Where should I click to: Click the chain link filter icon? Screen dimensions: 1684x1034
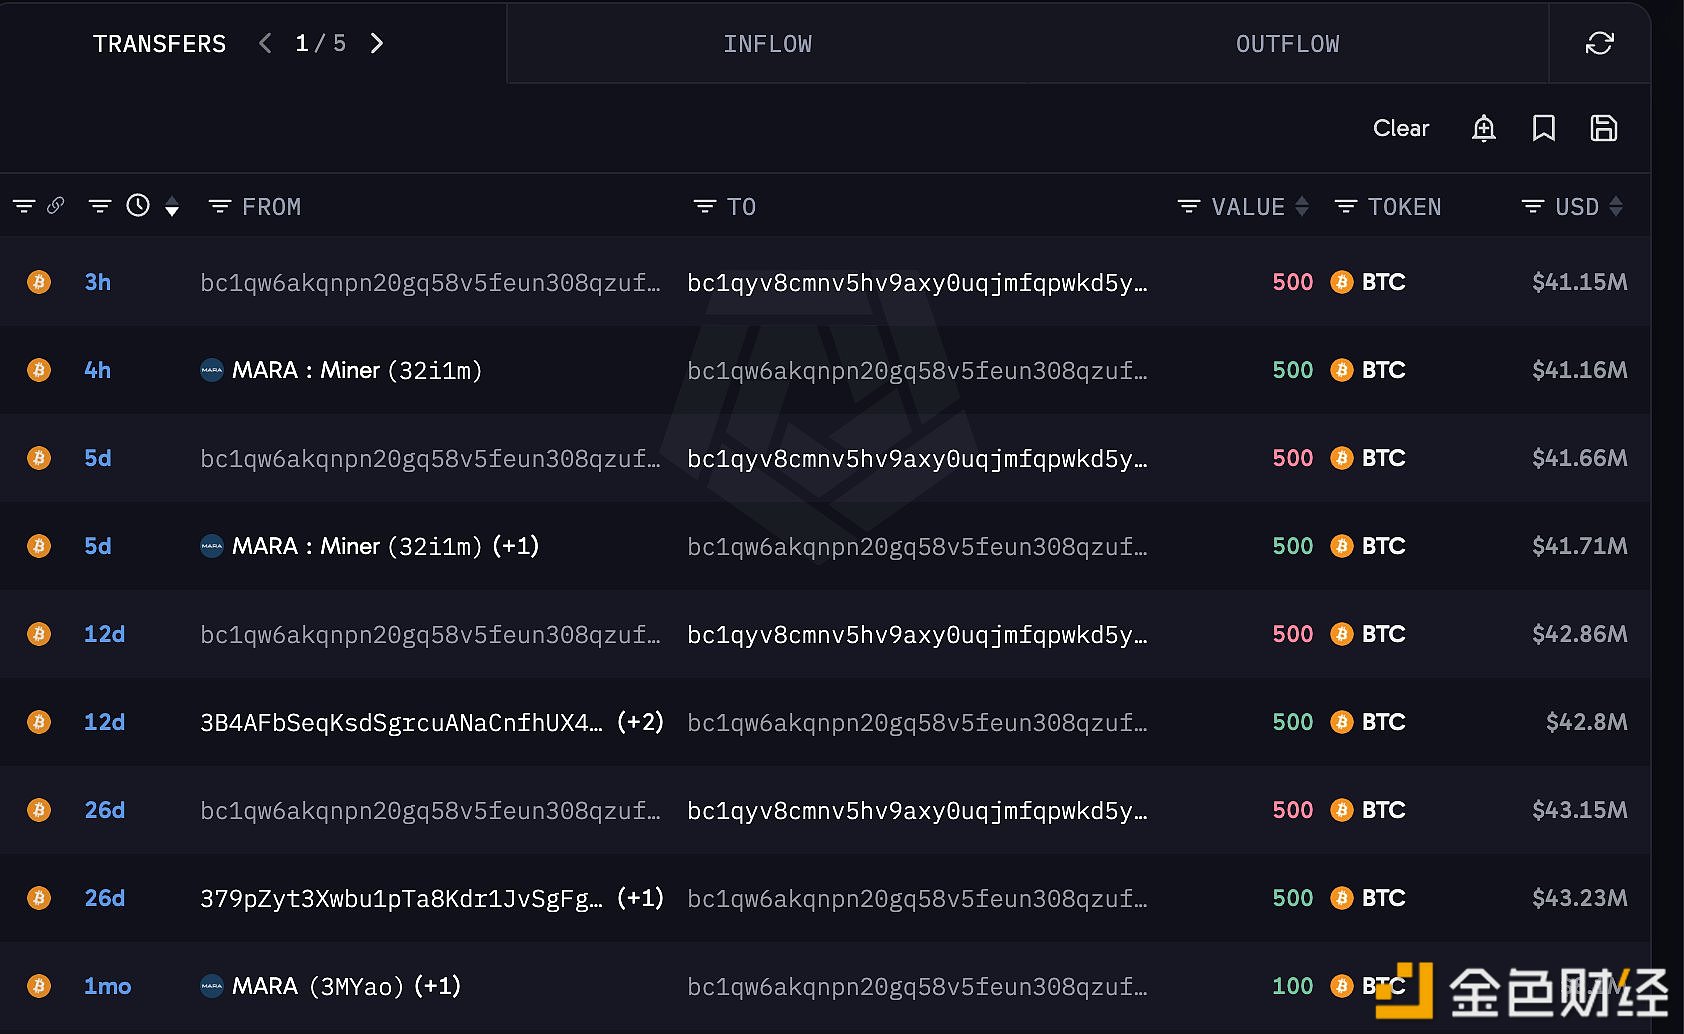click(56, 205)
